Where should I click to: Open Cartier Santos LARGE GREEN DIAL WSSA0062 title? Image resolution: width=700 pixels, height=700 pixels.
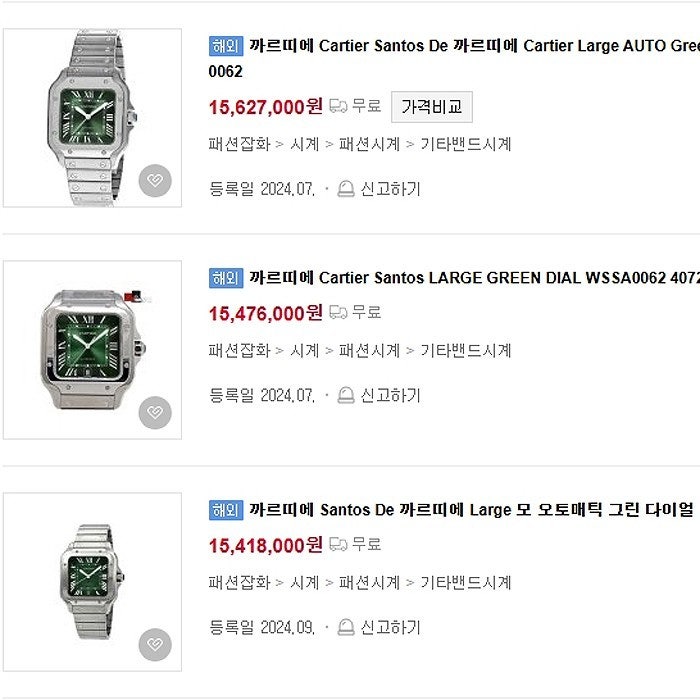[474, 278]
